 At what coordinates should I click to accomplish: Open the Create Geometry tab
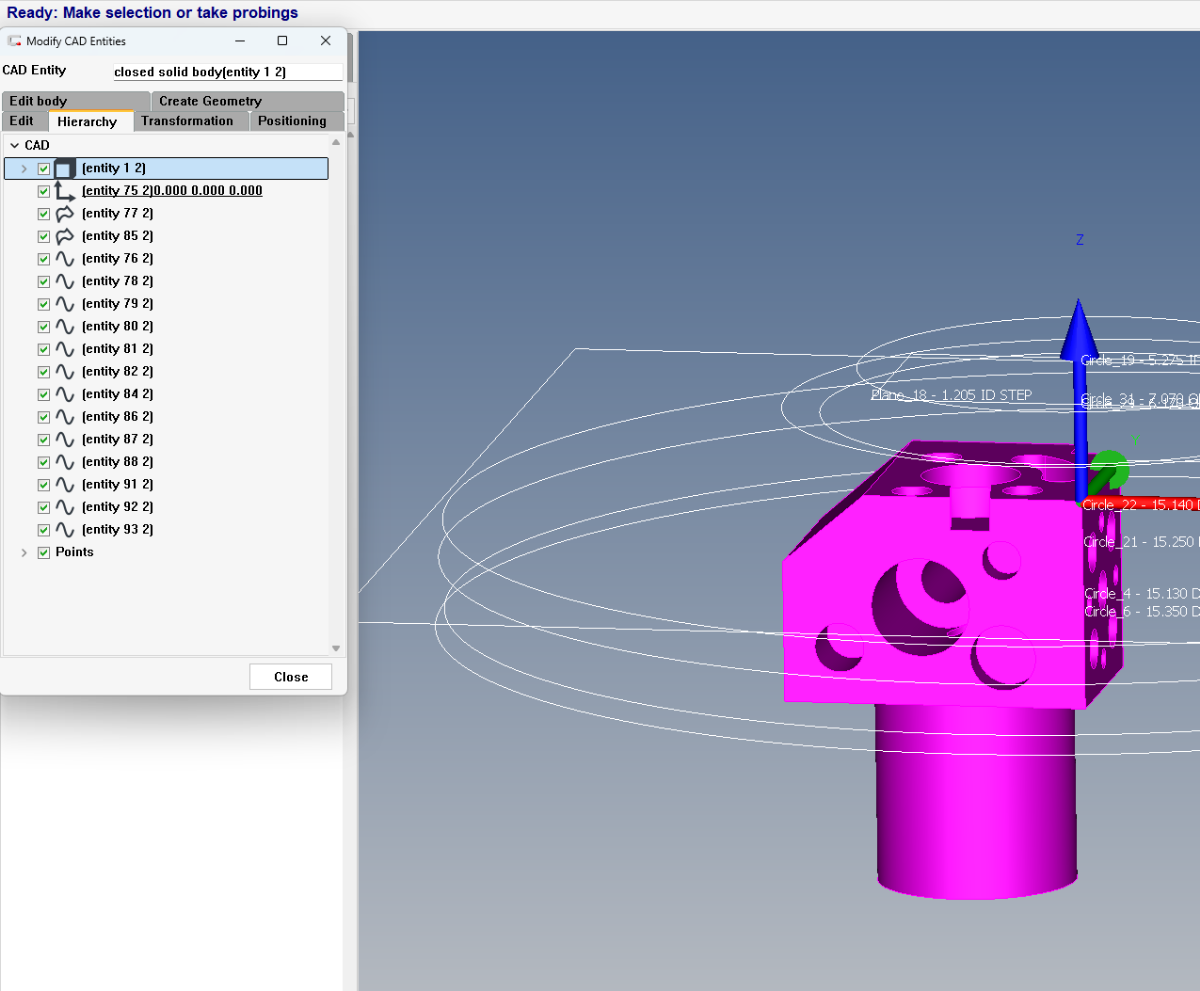[210, 101]
